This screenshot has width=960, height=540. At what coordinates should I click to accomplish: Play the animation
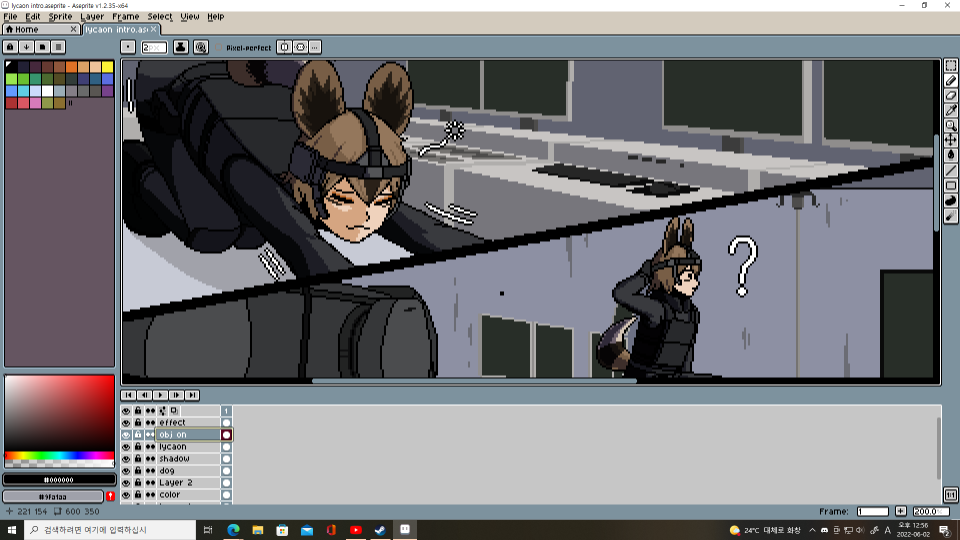(160, 395)
